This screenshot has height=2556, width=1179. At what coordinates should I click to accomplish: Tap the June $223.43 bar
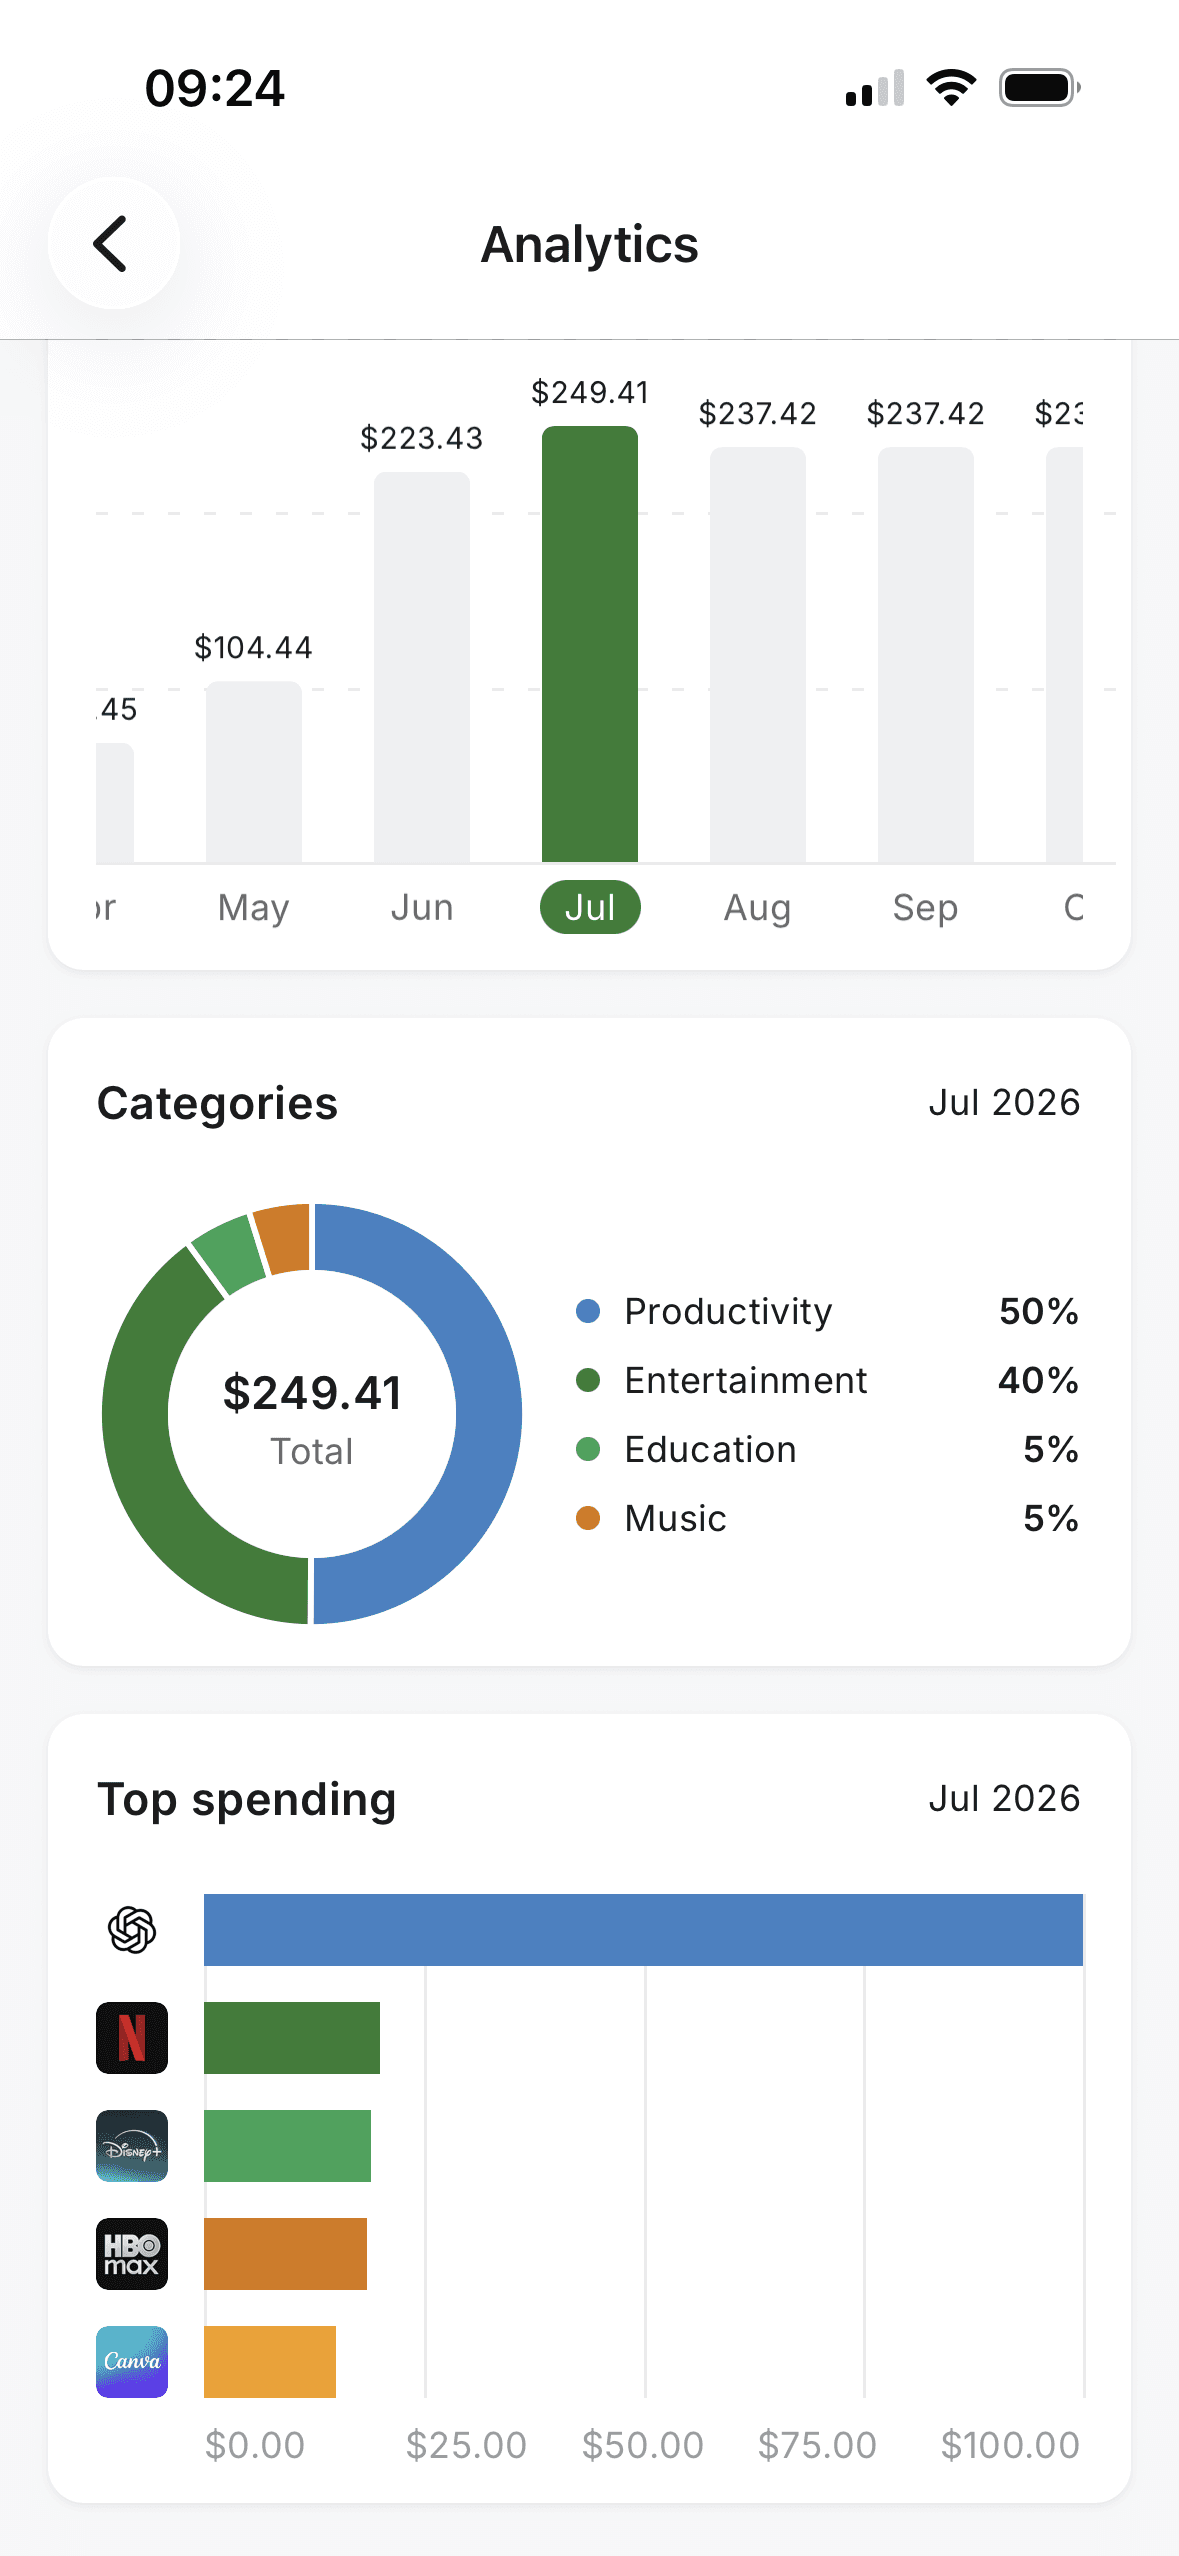422,667
